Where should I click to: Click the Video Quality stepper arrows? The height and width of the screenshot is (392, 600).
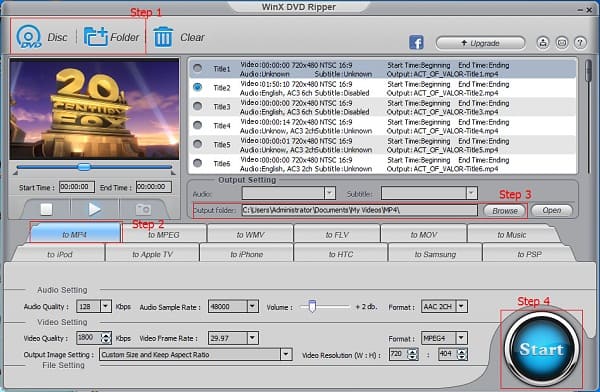point(106,338)
